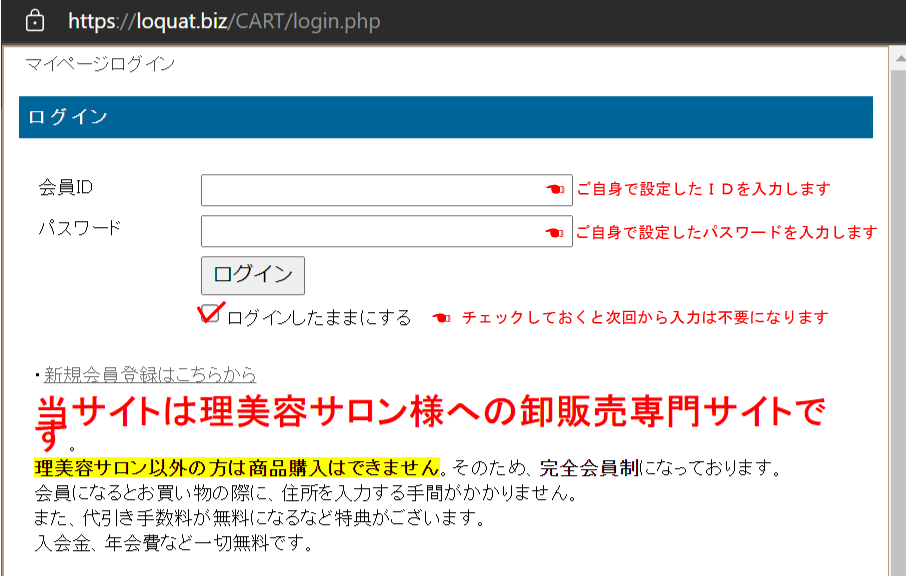Open the 新規会員登録はこちらから link
The width and height of the screenshot is (906, 576).
click(x=150, y=375)
